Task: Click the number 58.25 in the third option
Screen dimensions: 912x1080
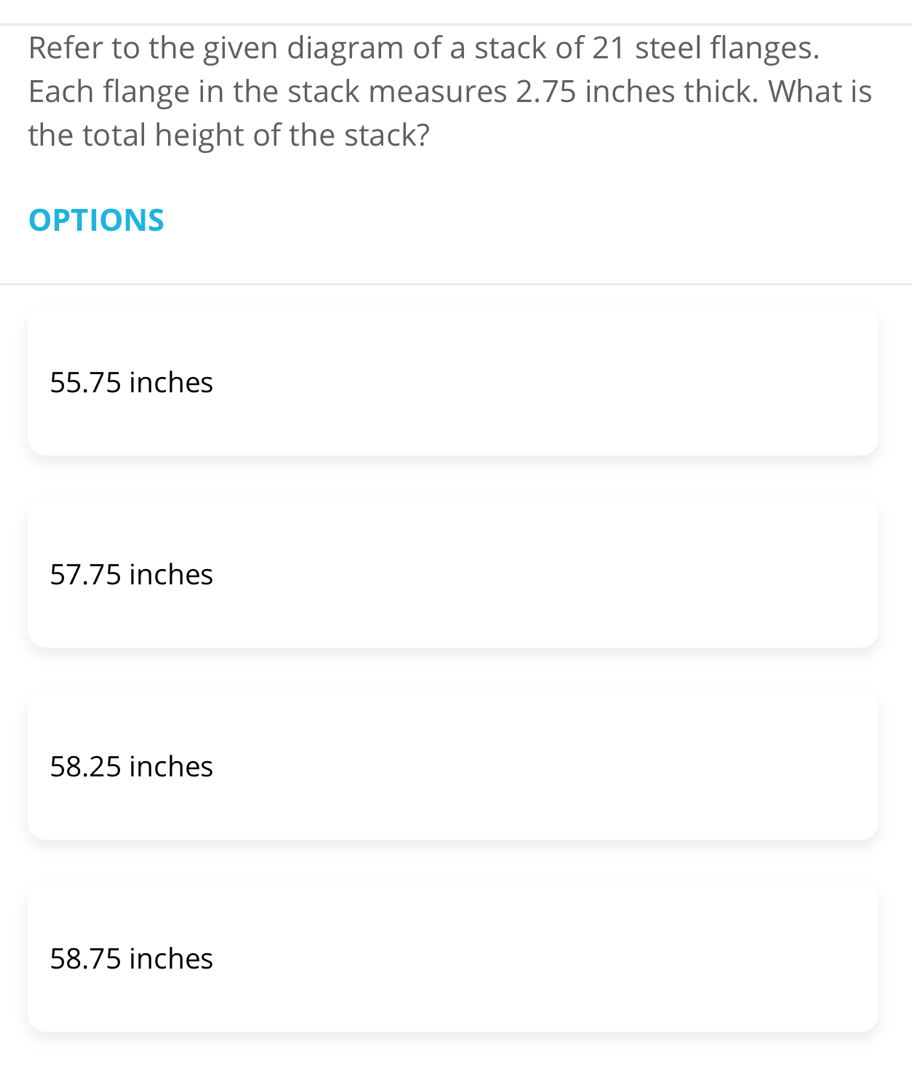Action: tap(86, 766)
